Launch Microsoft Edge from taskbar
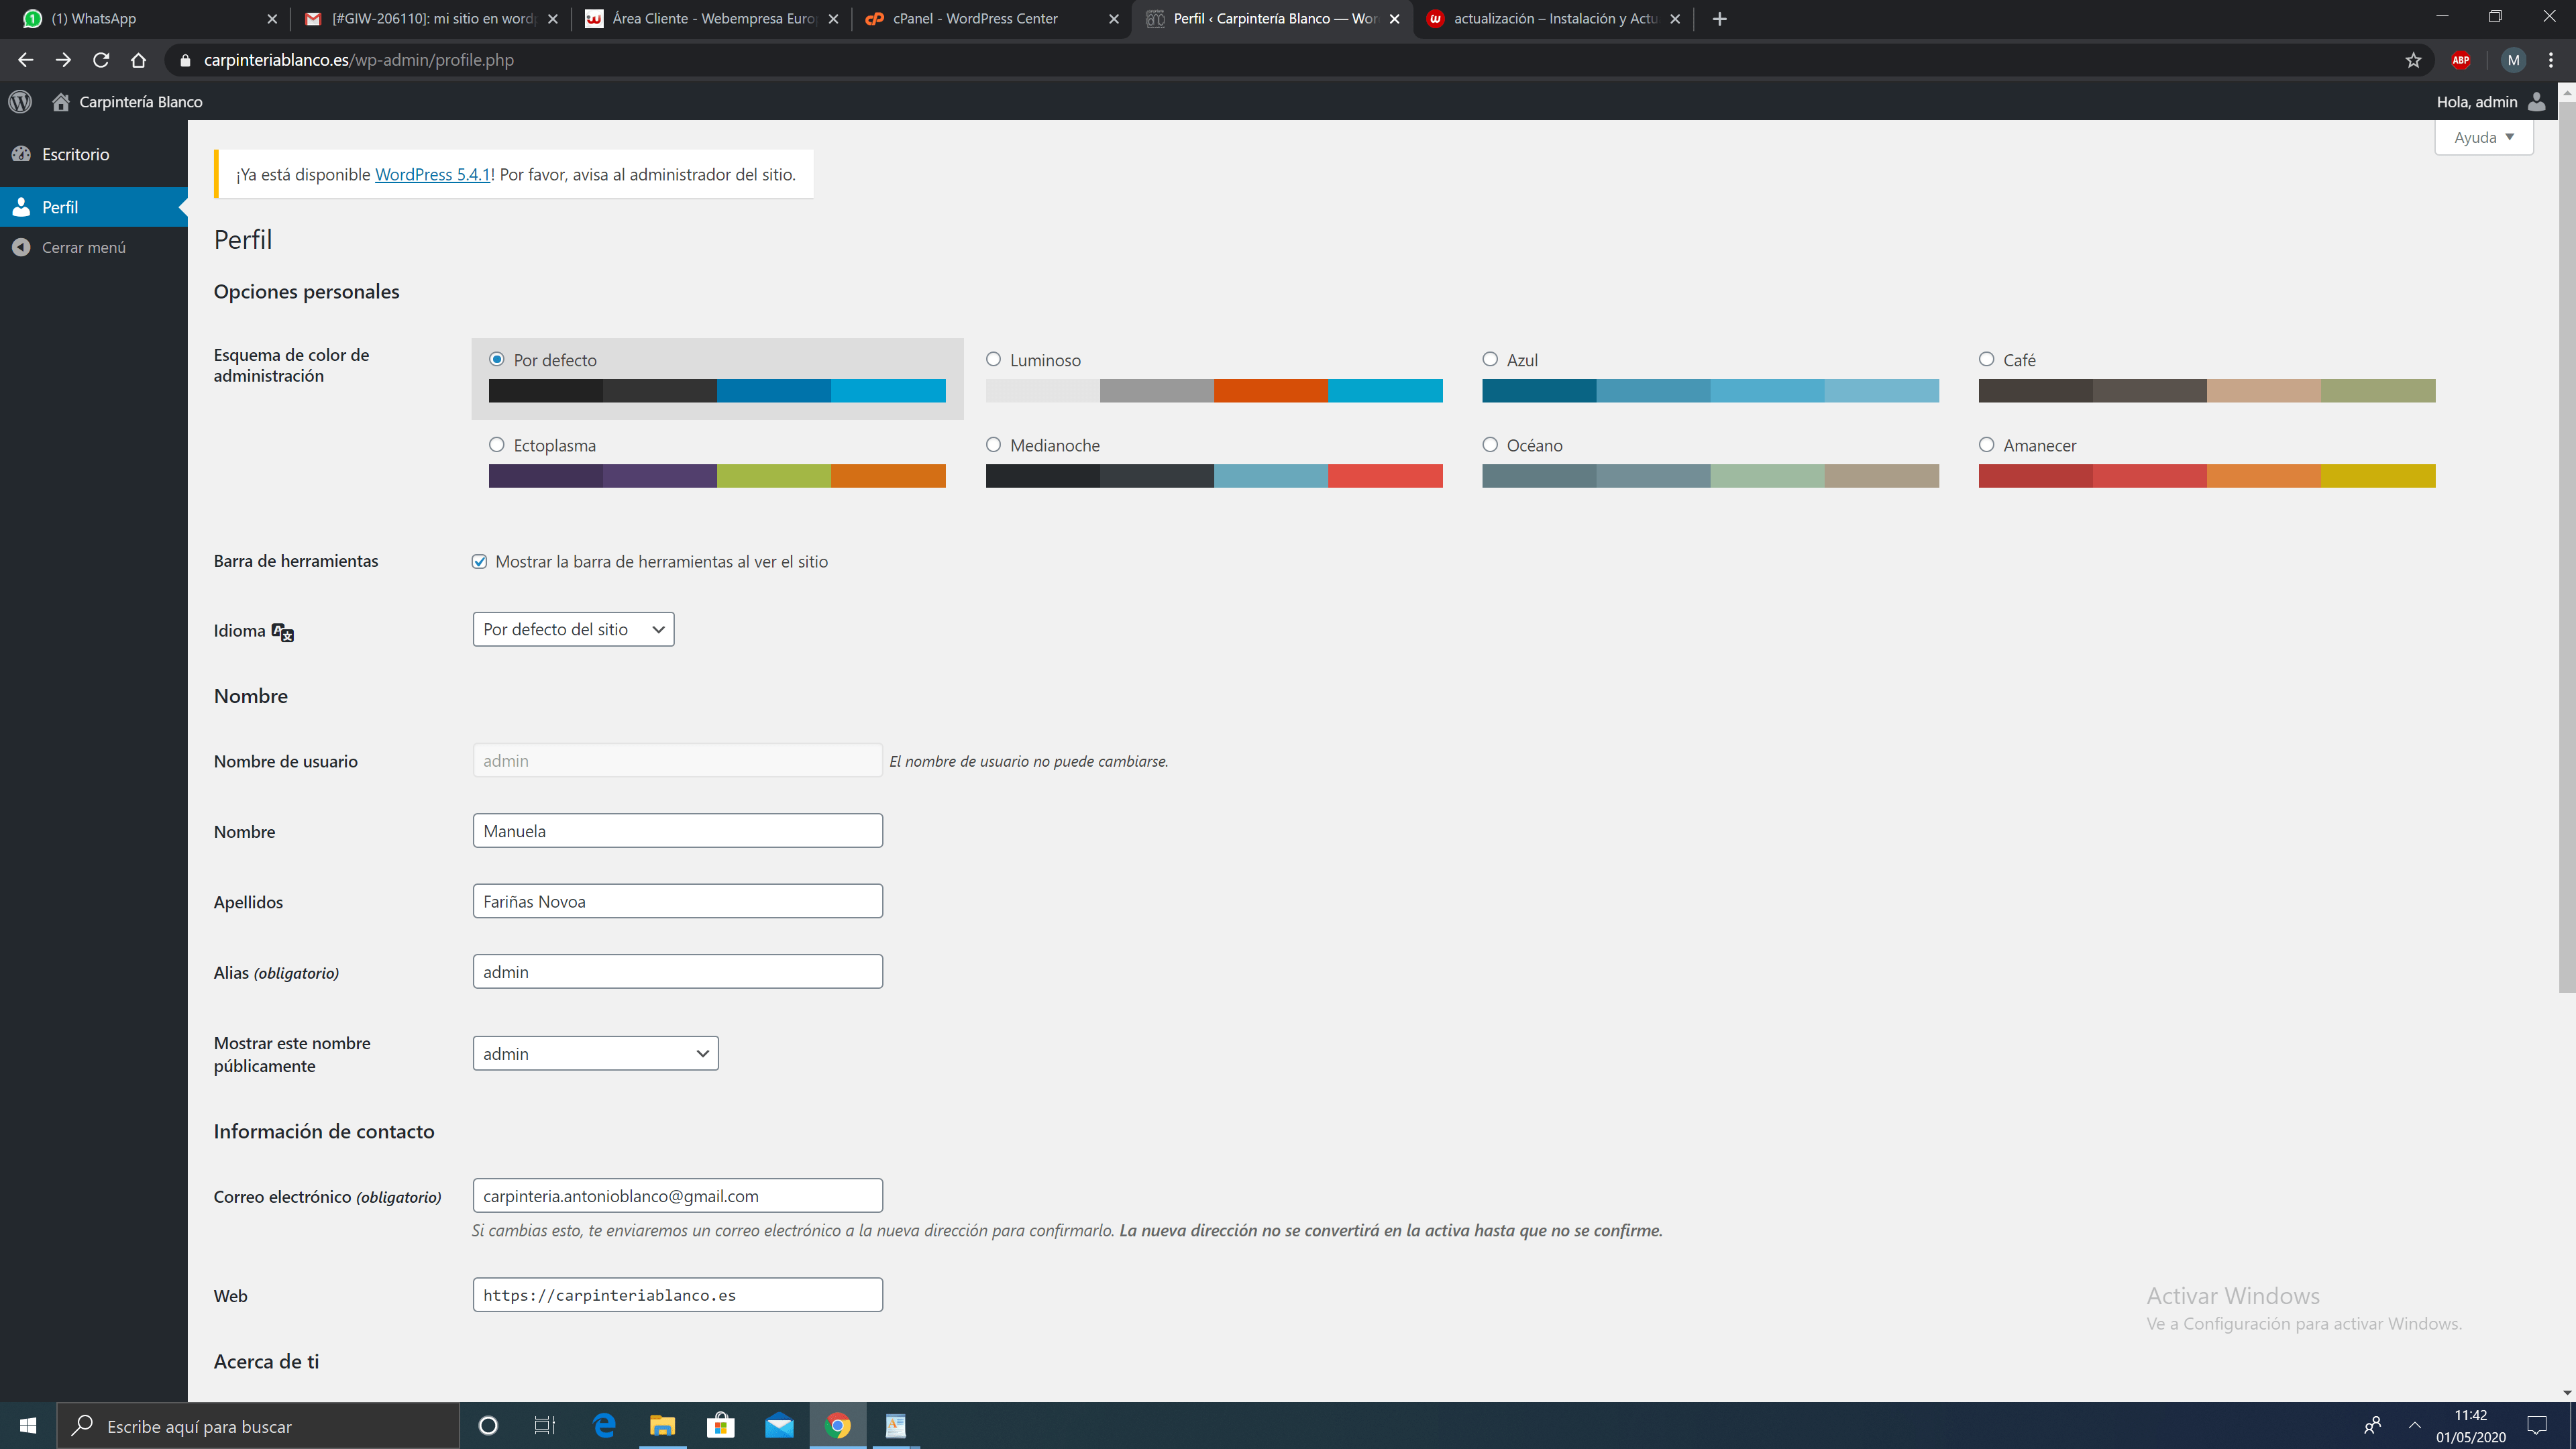 click(604, 1426)
